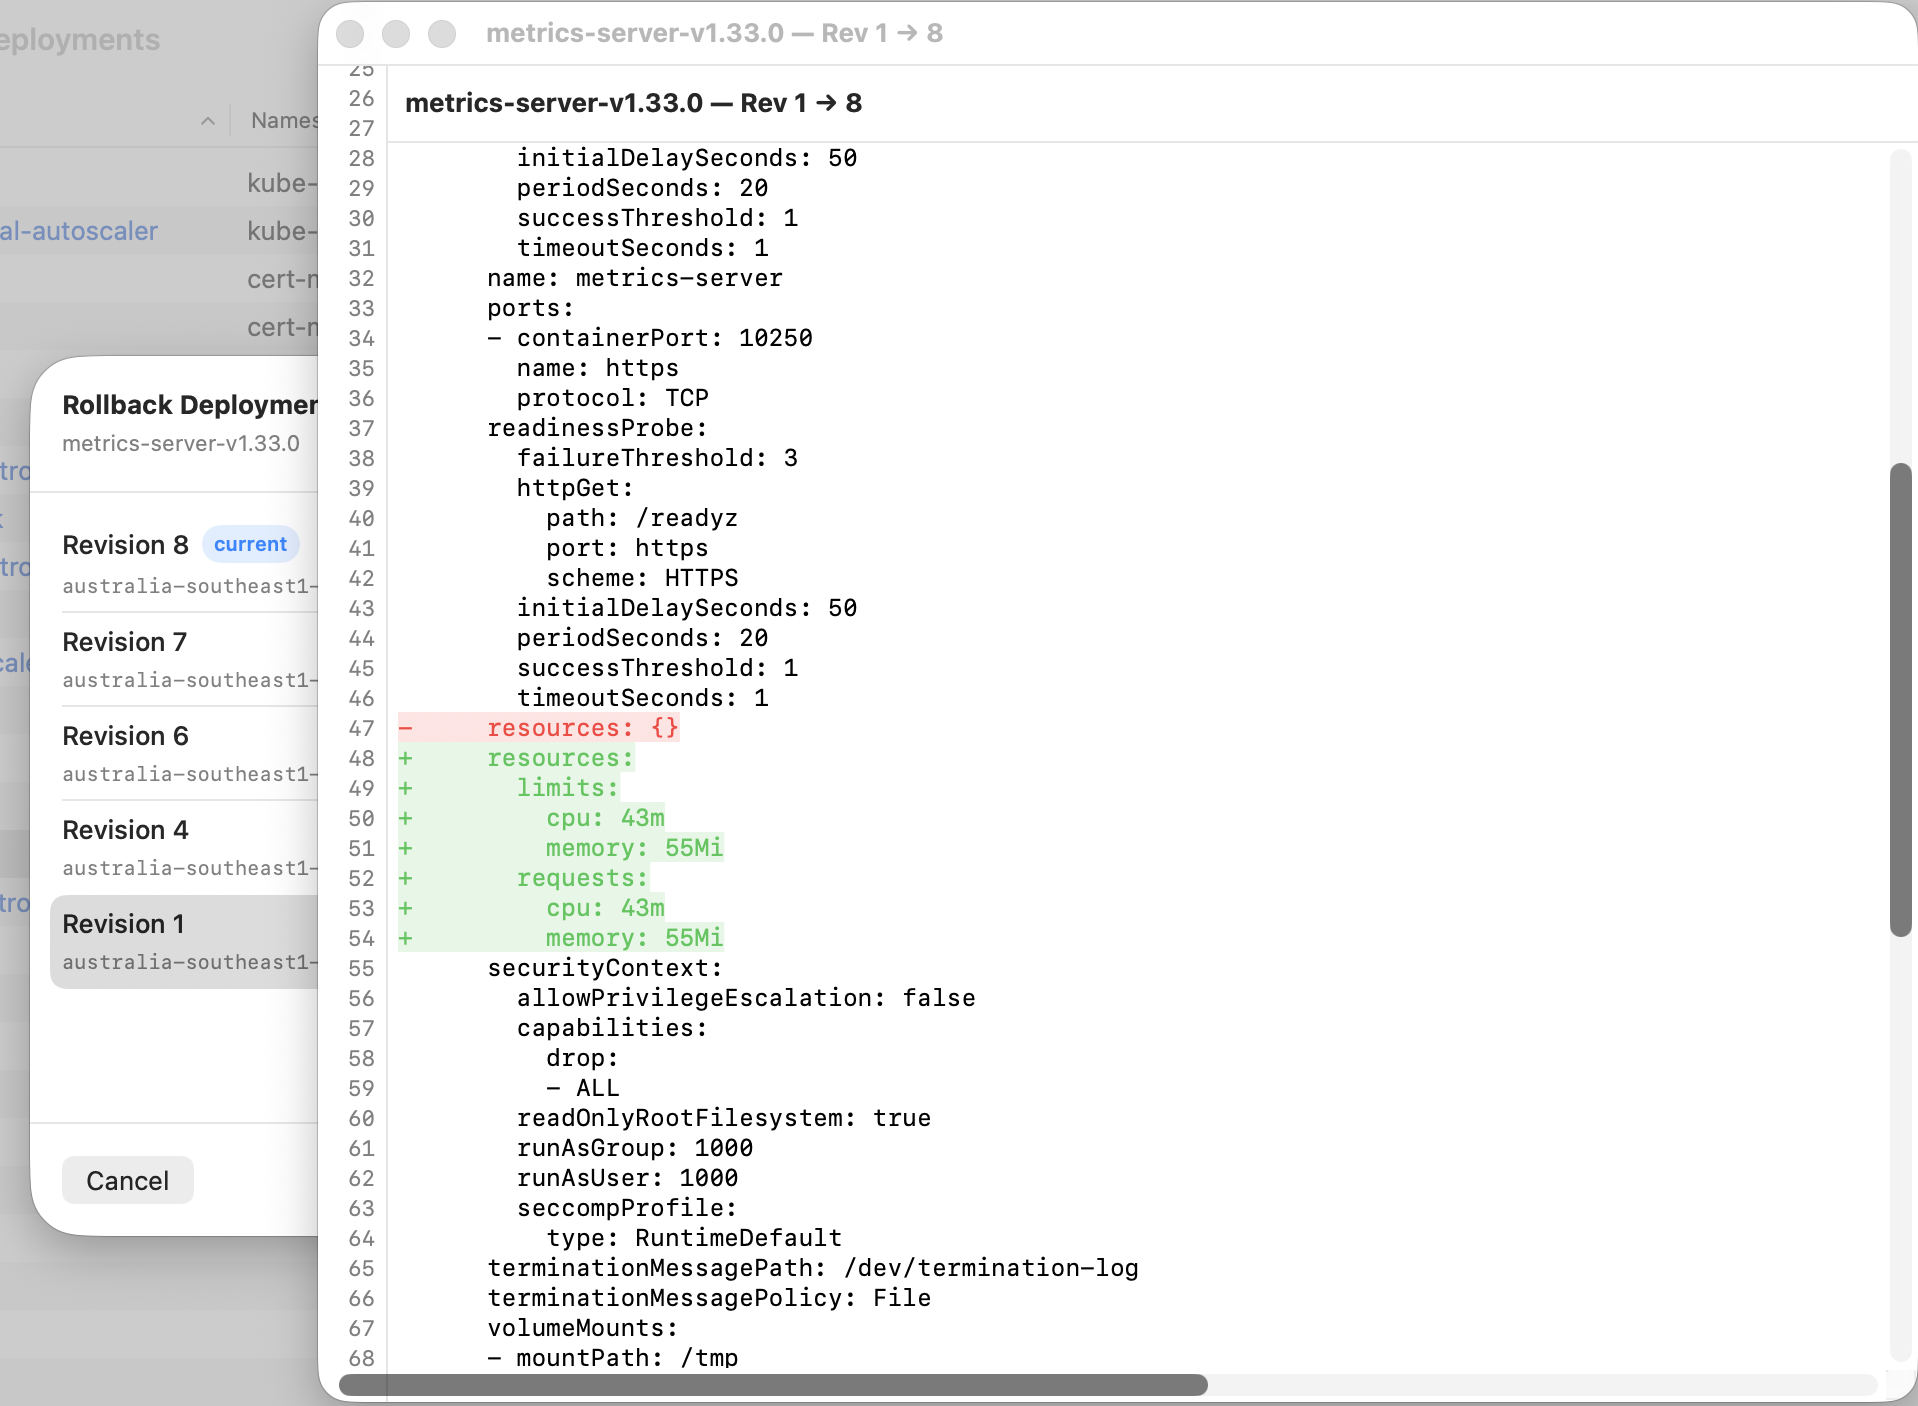Click the 'name: https' line
Image resolution: width=1918 pixels, height=1406 pixels.
(597, 368)
